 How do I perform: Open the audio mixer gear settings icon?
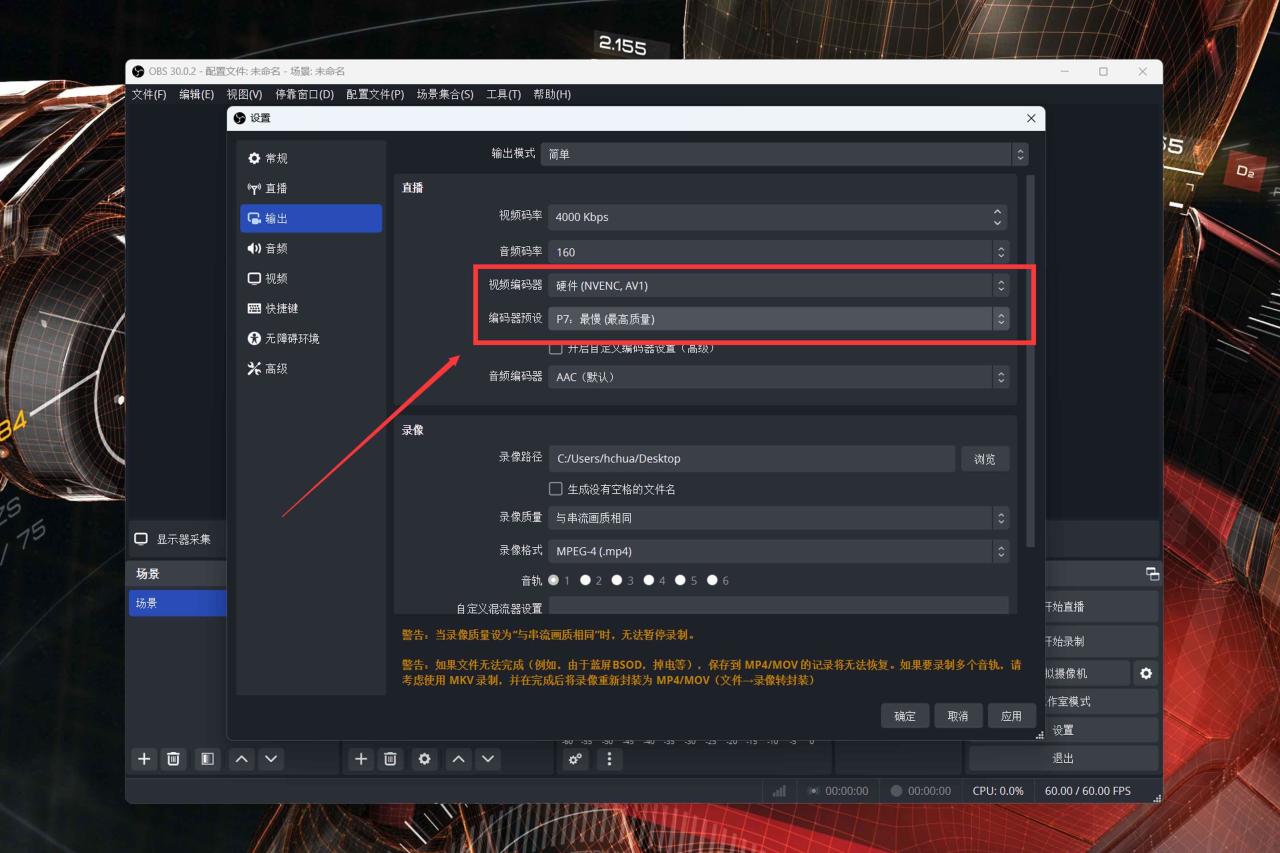575,759
